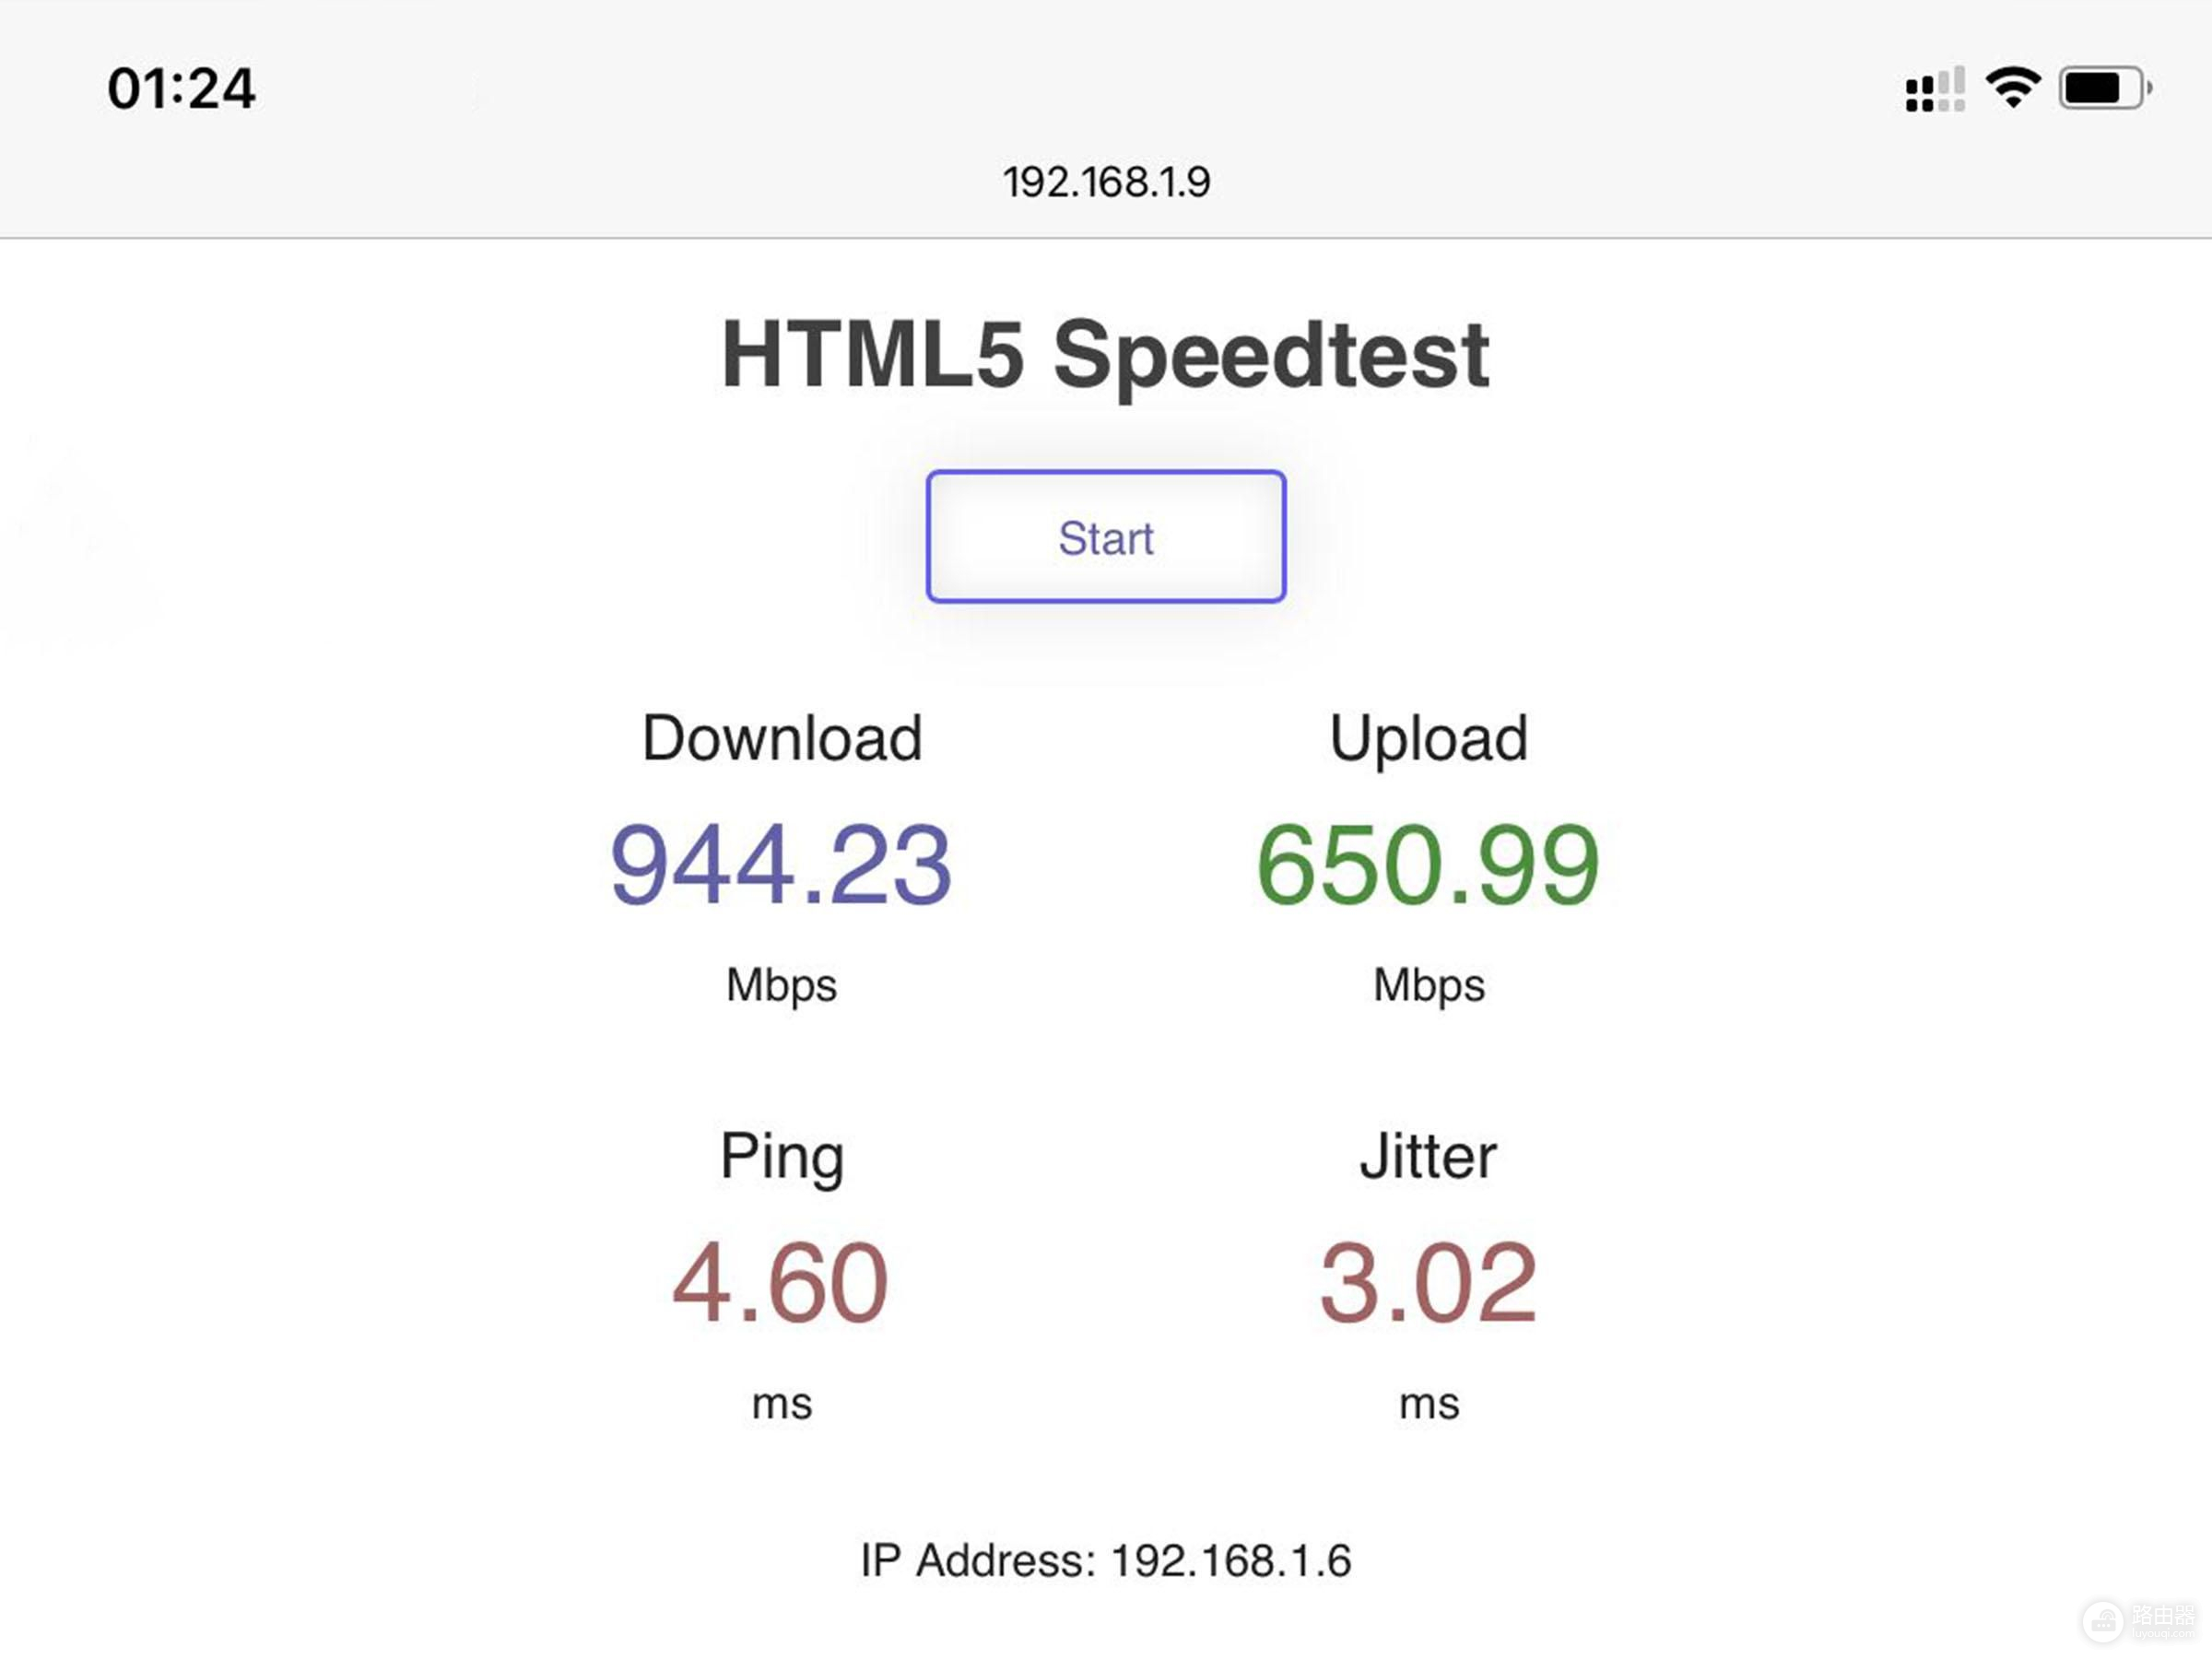
Task: Click the Start button to begin test
Action: 1104,535
